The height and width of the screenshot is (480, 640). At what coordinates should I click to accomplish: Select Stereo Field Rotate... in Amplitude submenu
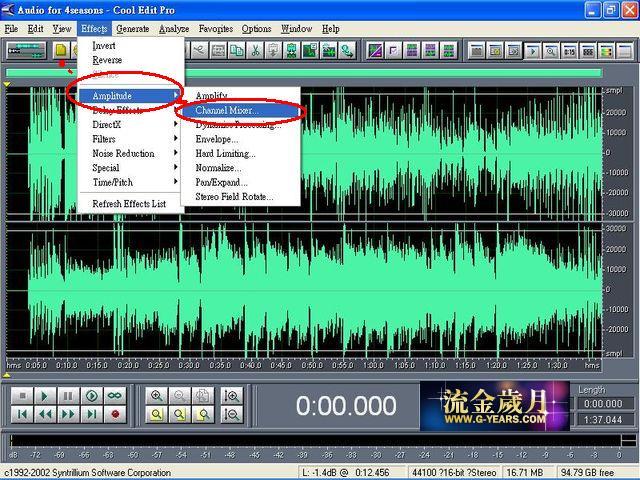[241, 197]
